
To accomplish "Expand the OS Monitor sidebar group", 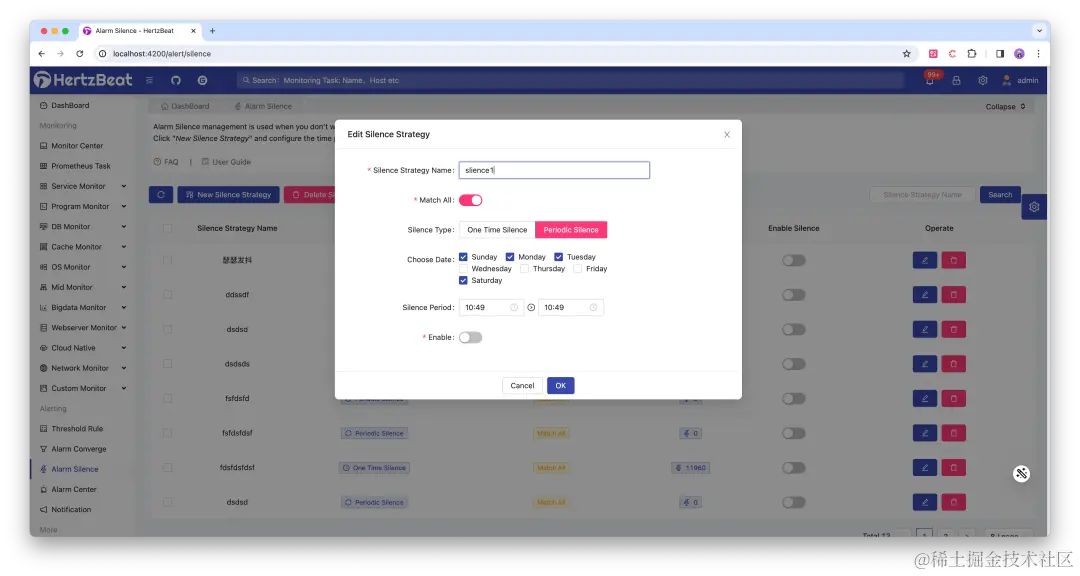I will pyautogui.click(x=83, y=267).
